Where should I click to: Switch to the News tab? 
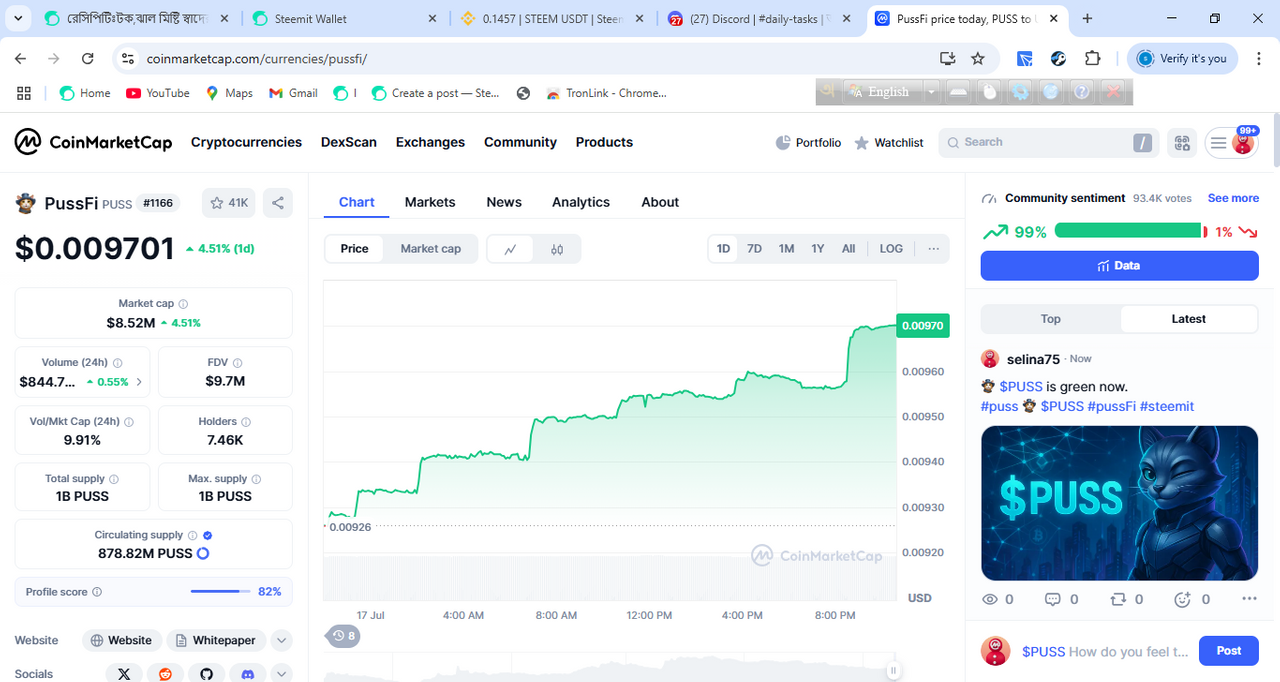504,202
